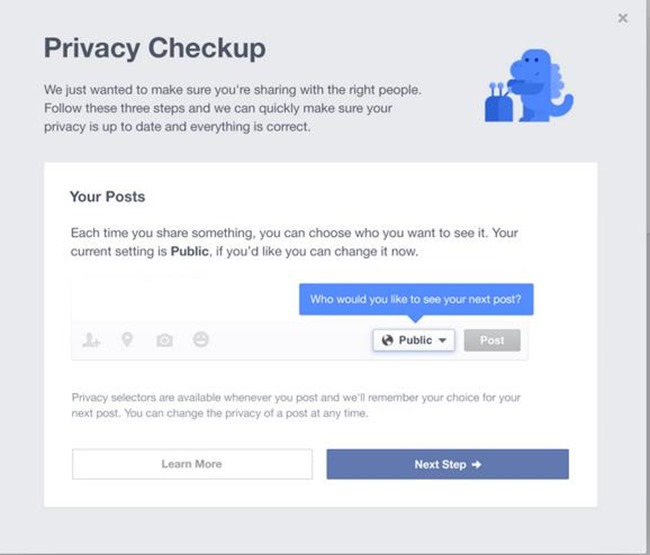Click the Privacy Checkup heading
Image resolution: width=650 pixels, height=555 pixels.
pos(153,48)
